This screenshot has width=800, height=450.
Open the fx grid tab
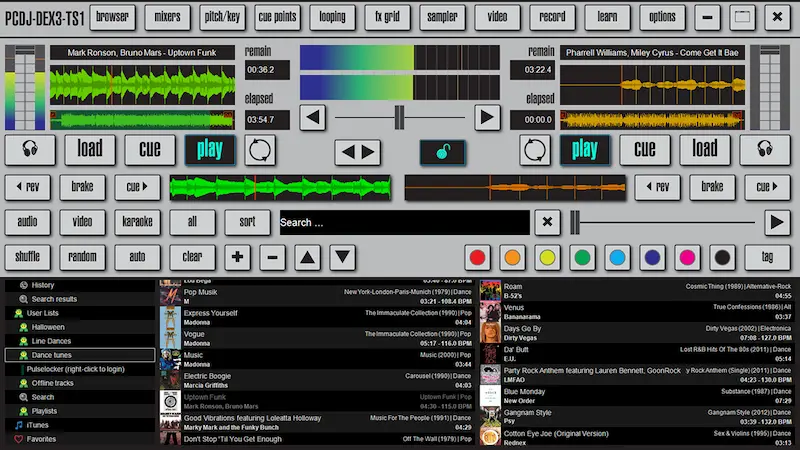click(x=388, y=17)
